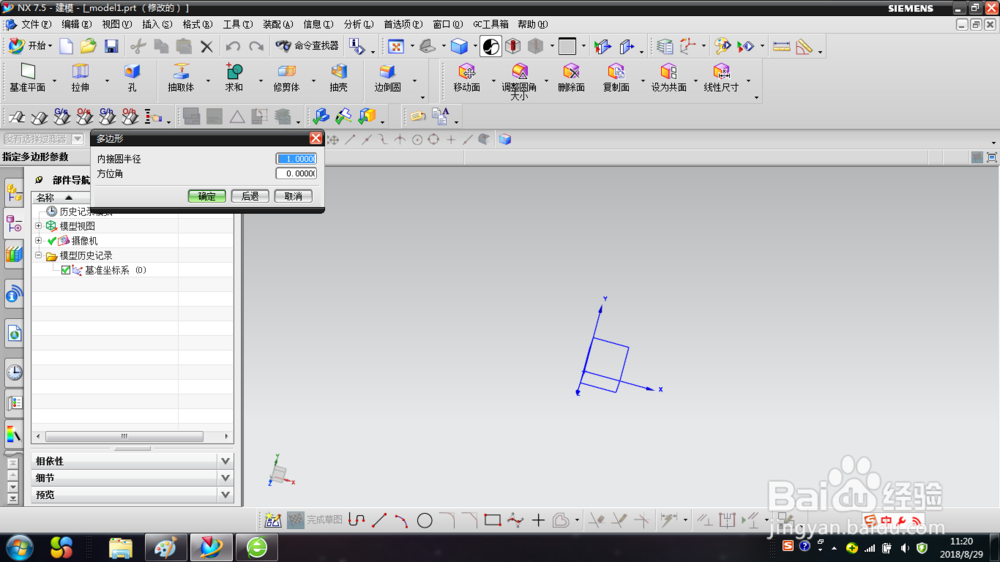This screenshot has width=1000, height=562.
Task: Open the Edge Blend dropdown arrow
Action: pos(415,80)
